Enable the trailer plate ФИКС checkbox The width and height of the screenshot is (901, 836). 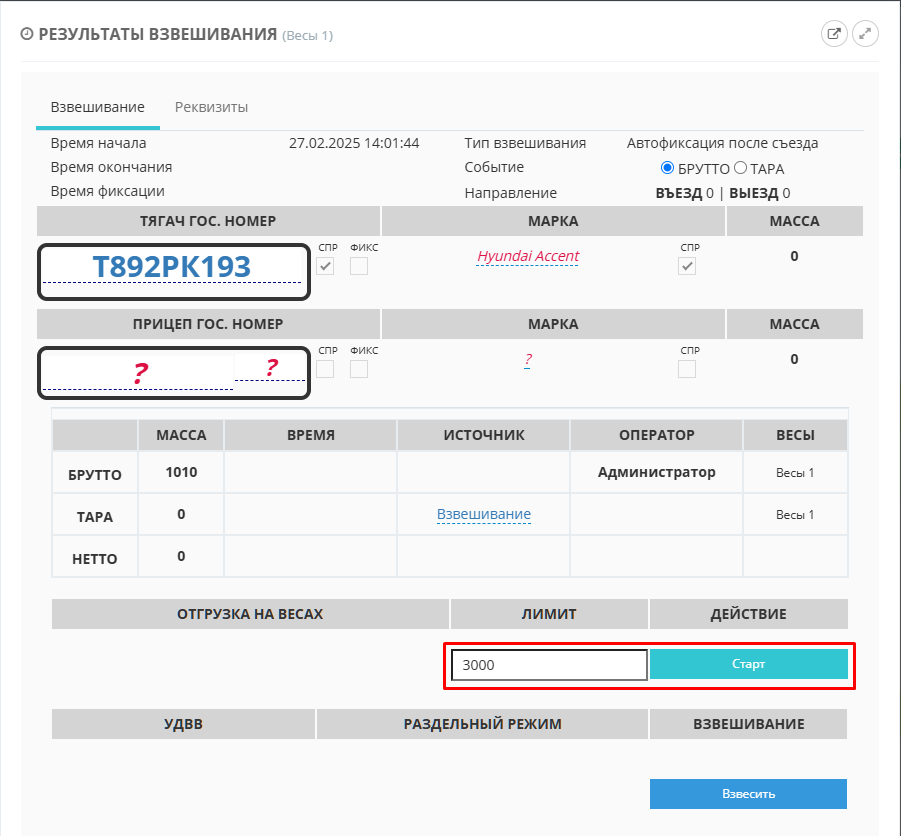pyautogui.click(x=359, y=369)
